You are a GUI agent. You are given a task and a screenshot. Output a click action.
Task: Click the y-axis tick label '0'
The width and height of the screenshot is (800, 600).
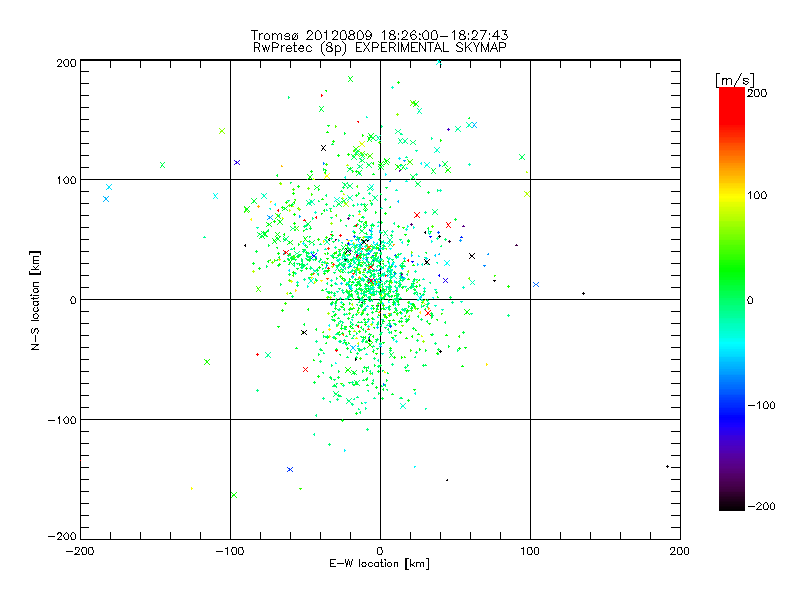[73, 300]
